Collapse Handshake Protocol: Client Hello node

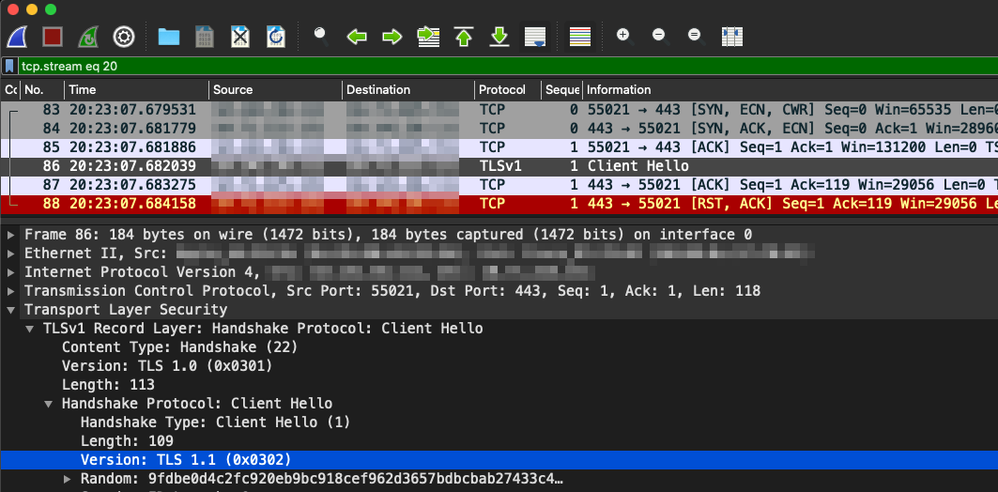tap(48, 404)
